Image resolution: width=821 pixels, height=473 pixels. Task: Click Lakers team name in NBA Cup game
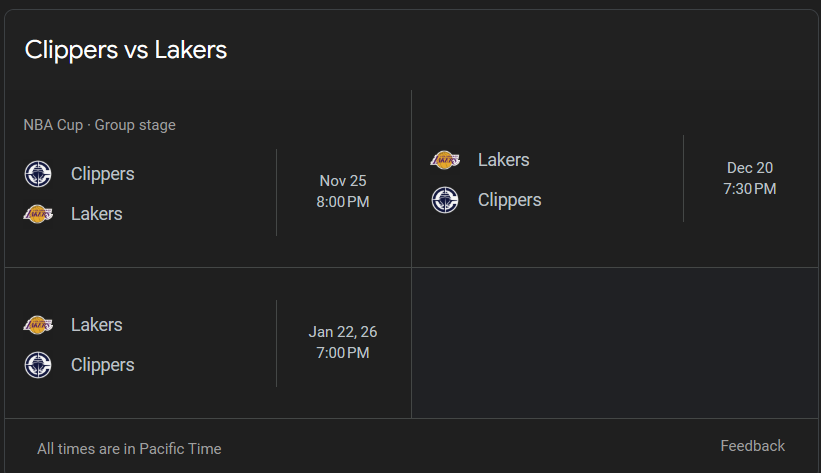(96, 214)
